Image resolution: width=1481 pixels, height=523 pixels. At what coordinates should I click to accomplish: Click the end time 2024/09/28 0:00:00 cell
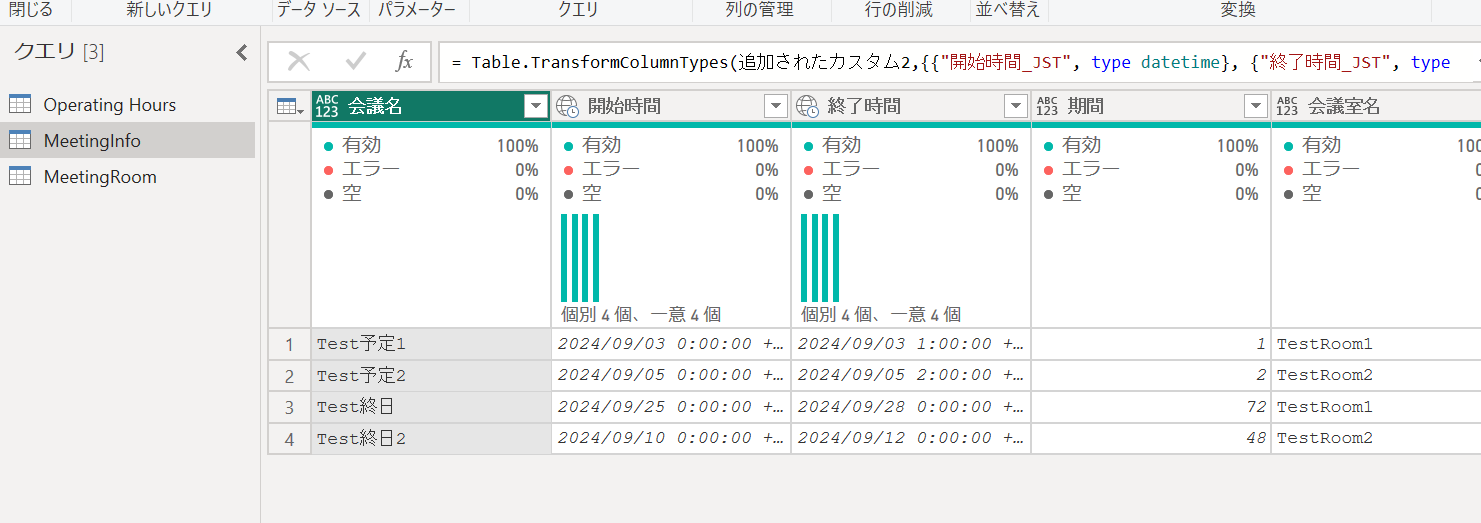click(911, 407)
